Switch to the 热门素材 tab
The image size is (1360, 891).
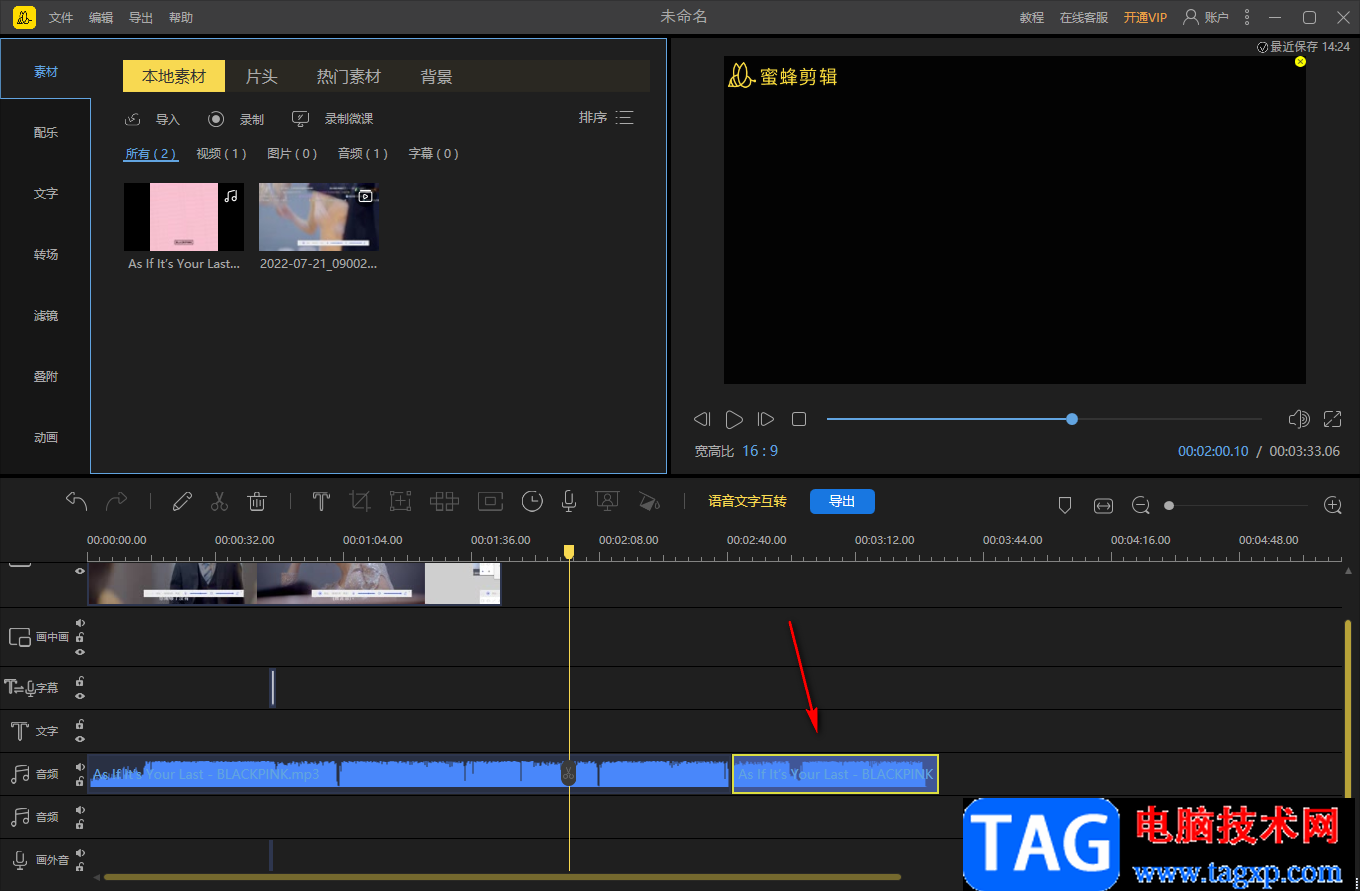pos(349,77)
